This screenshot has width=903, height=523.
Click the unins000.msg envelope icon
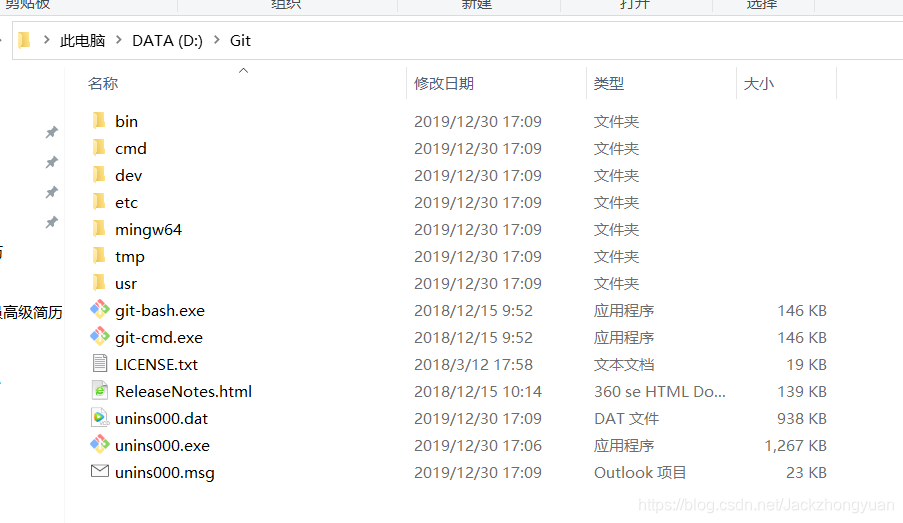(x=100, y=471)
